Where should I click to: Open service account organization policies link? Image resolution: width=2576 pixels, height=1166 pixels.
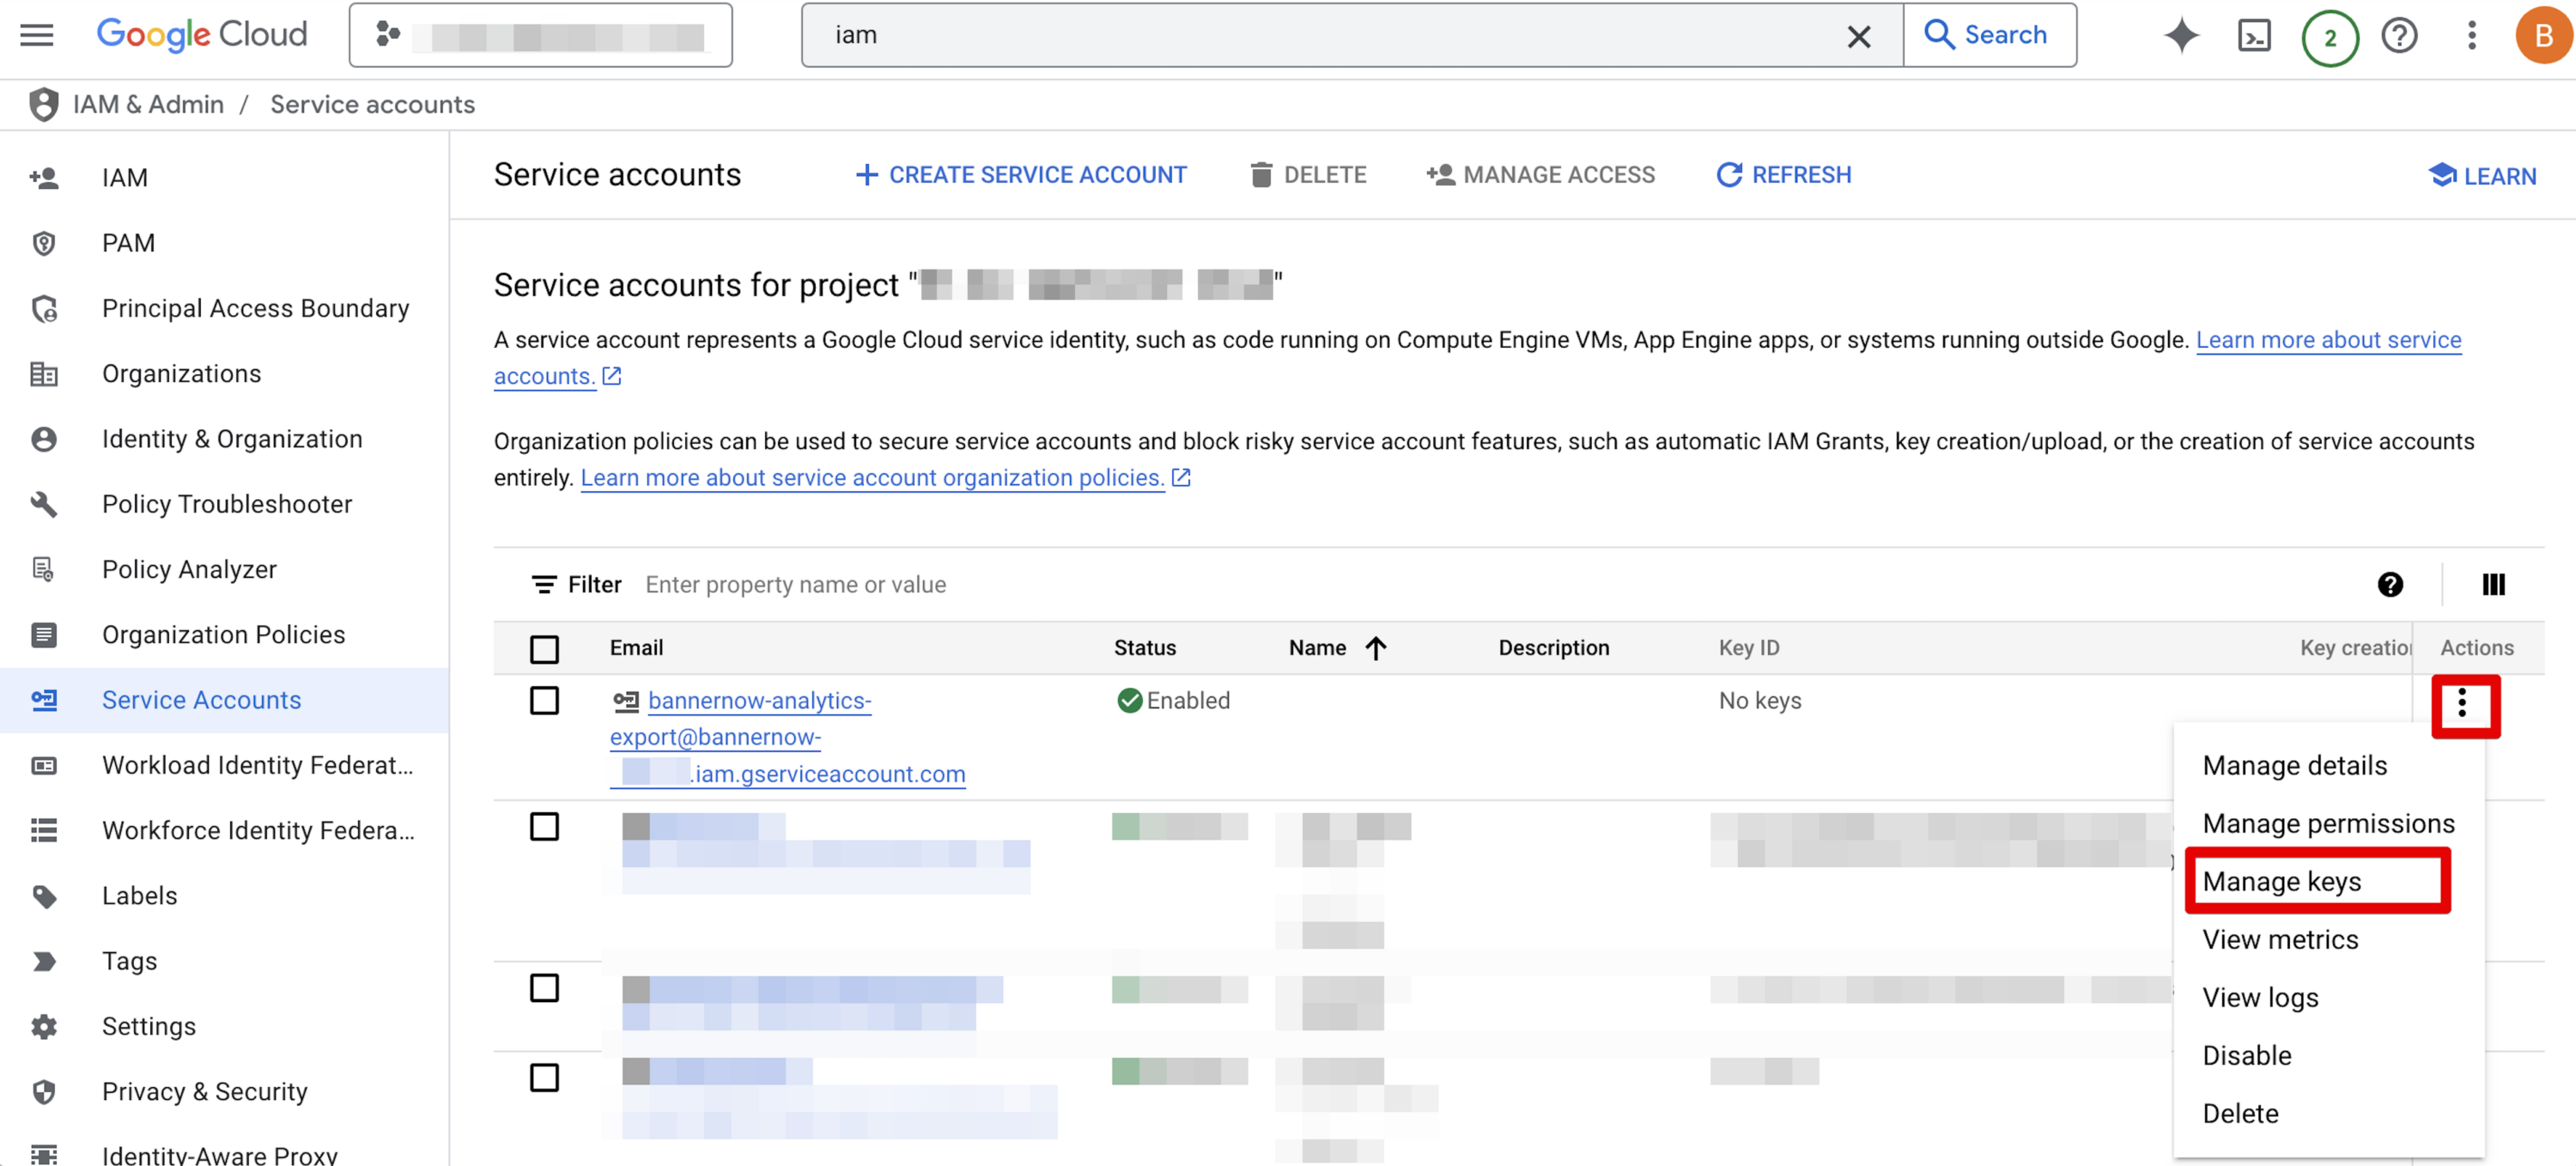873,478
